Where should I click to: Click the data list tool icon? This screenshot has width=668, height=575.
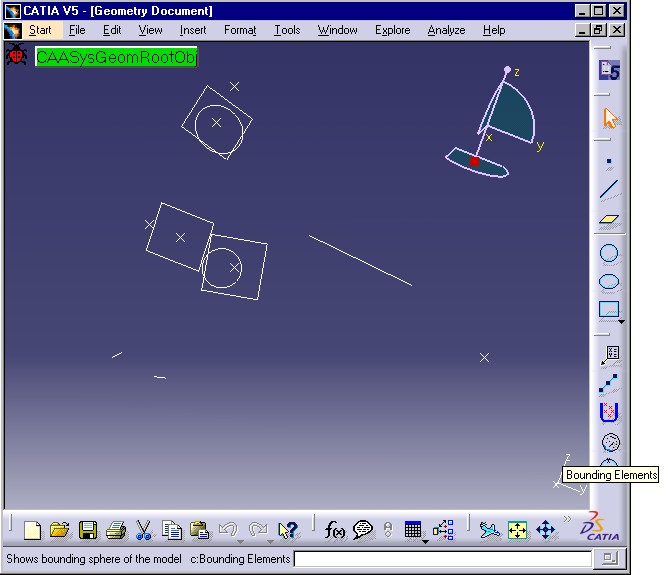tap(610, 355)
